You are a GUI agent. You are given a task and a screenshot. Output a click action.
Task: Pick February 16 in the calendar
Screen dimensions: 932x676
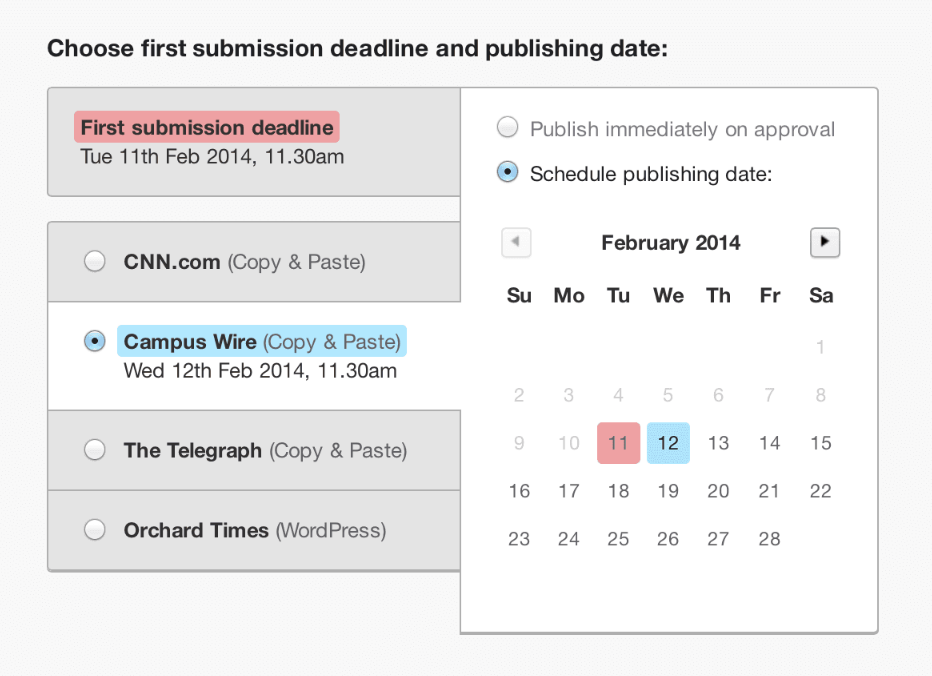point(519,491)
